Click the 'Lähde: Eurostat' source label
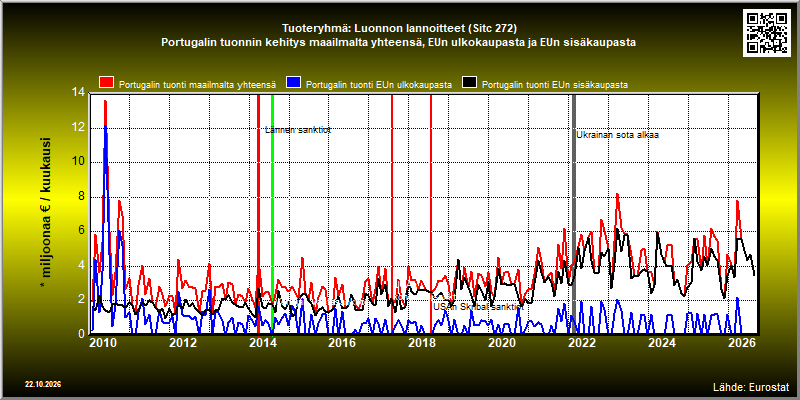The image size is (800, 400). 751,386
